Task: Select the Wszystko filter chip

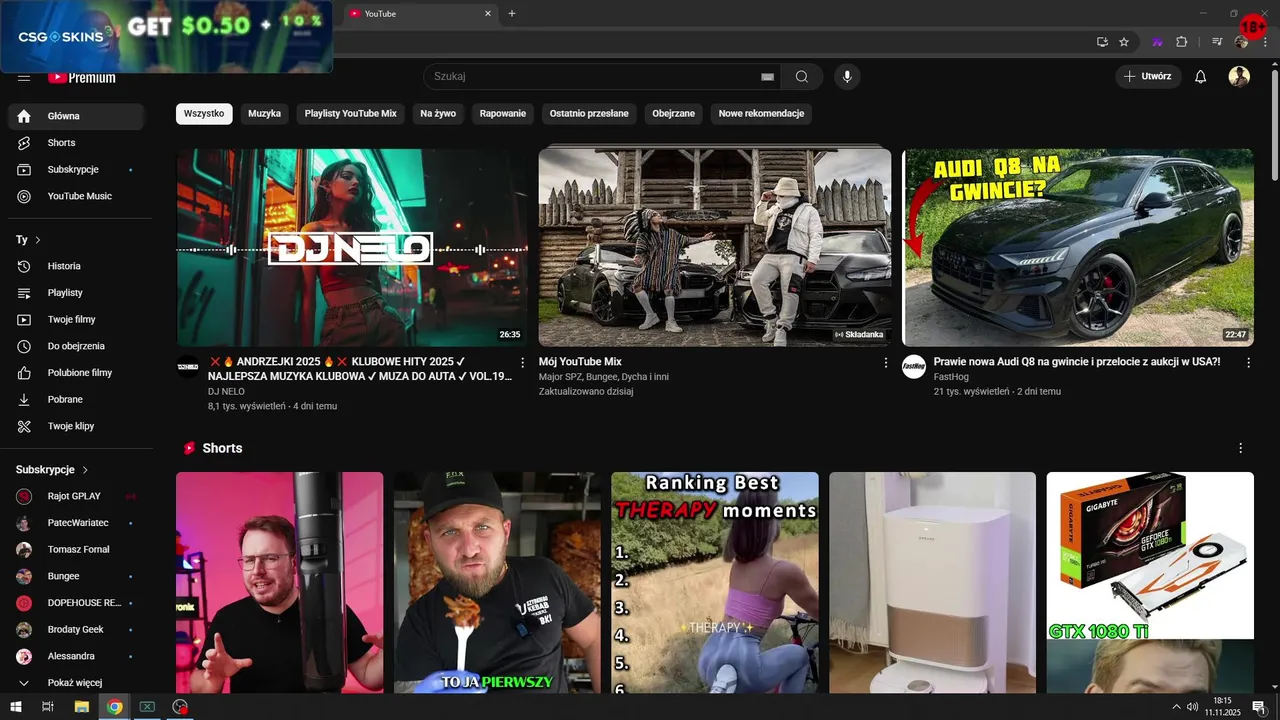Action: pyautogui.click(x=204, y=114)
